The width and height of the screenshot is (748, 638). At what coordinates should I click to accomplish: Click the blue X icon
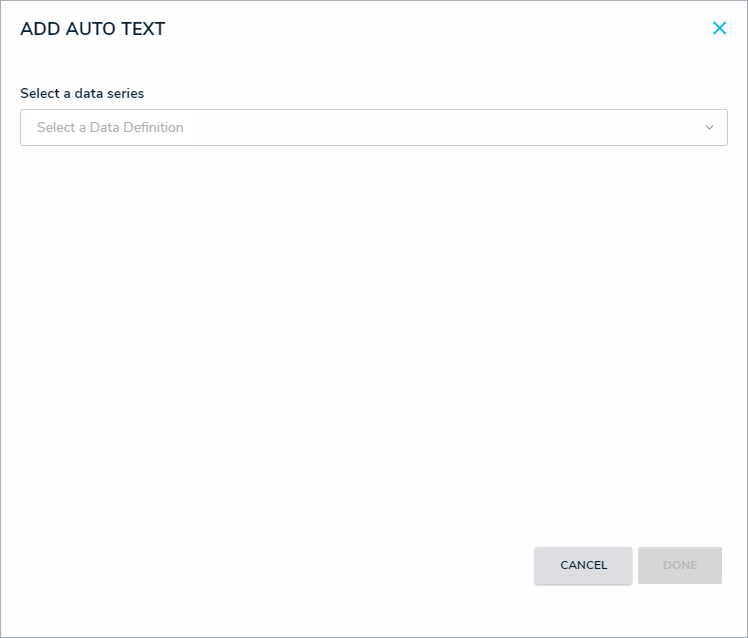(719, 29)
